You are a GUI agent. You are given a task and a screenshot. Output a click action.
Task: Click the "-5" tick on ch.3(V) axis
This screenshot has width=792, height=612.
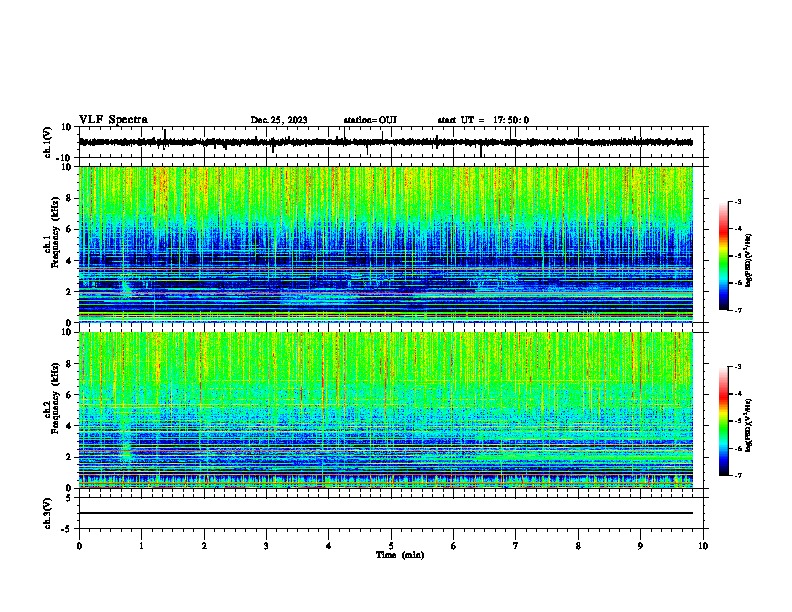(68, 529)
